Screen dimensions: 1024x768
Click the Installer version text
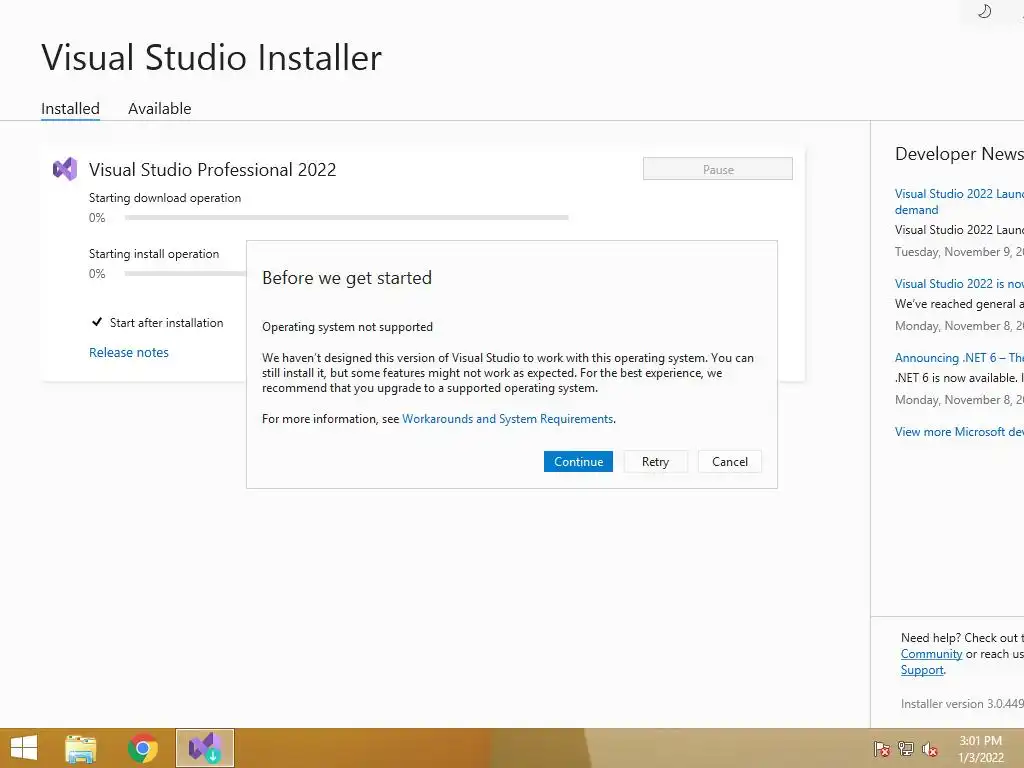pos(962,703)
